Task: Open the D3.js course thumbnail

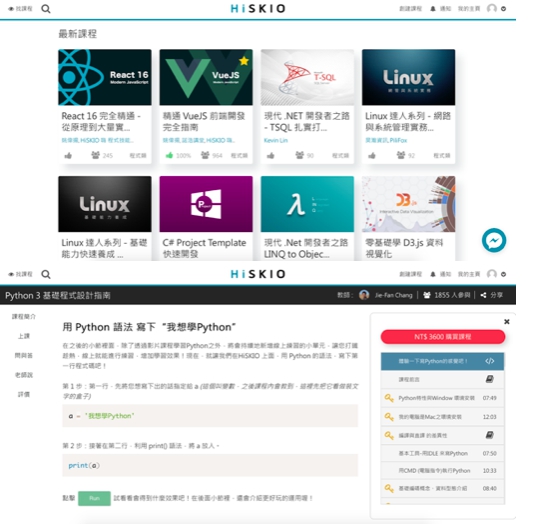Action: point(408,204)
